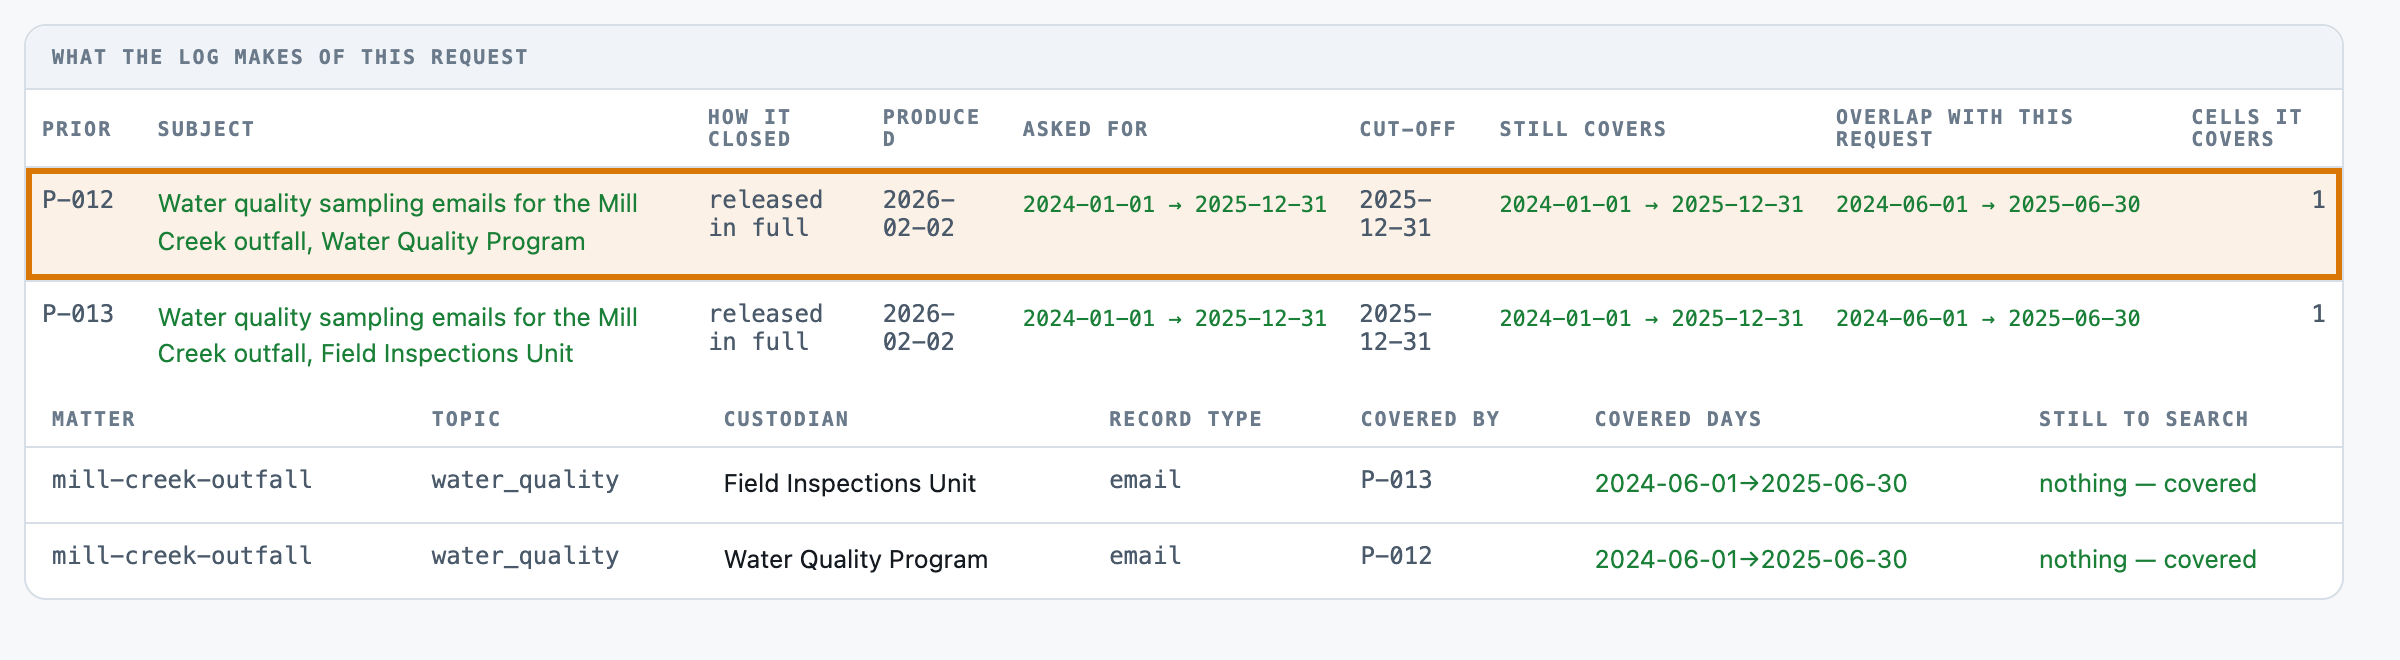Select the highlighted P-012 prior request row

tap(1184, 223)
